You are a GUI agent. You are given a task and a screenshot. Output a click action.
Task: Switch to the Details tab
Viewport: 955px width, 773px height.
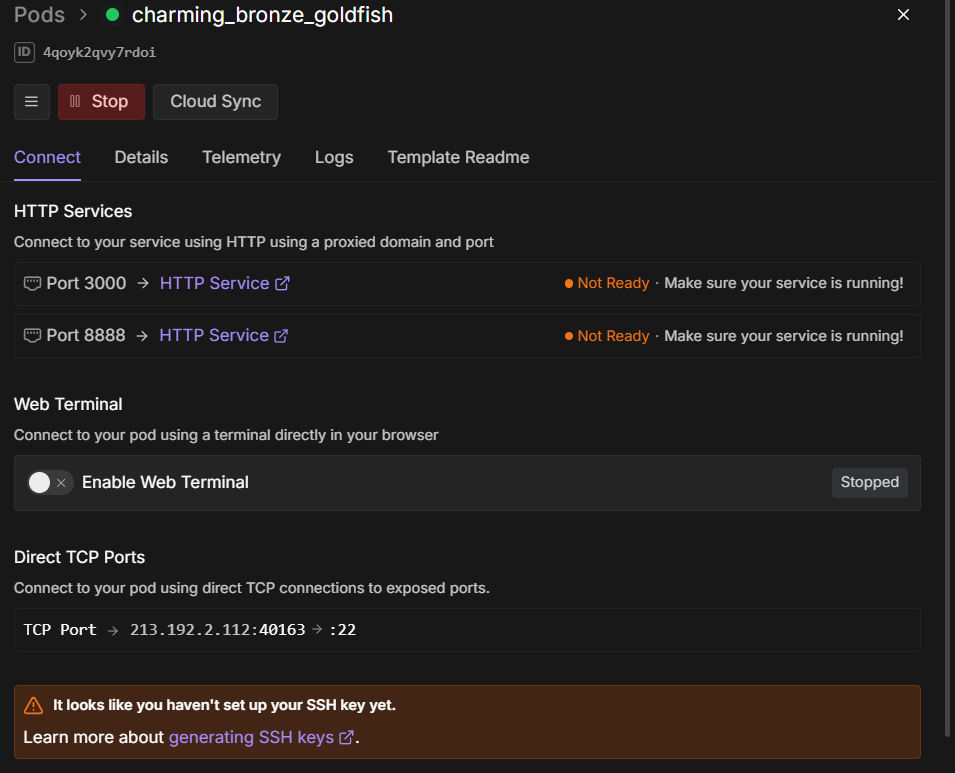coord(141,158)
